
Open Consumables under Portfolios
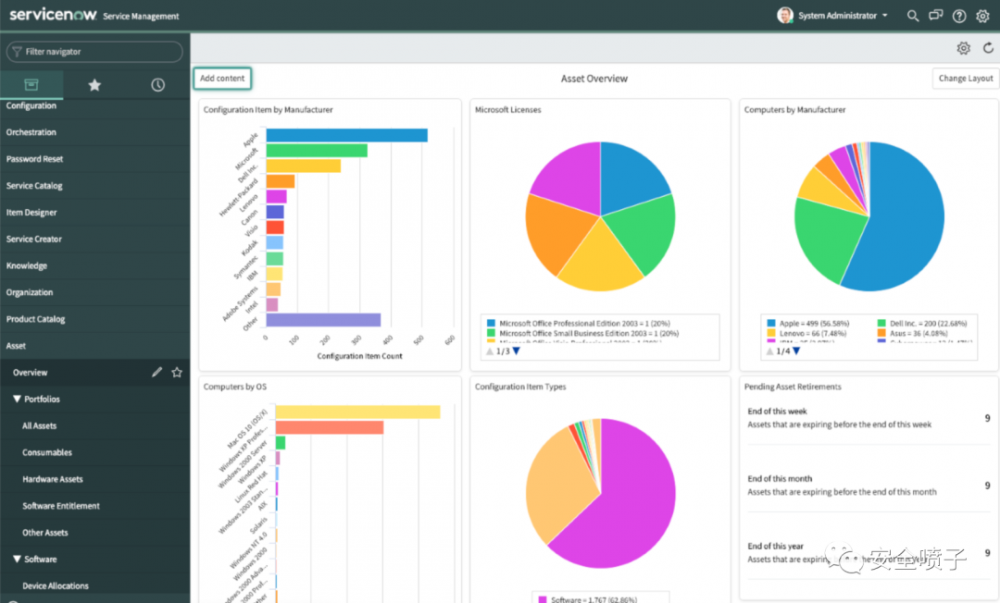tap(47, 453)
